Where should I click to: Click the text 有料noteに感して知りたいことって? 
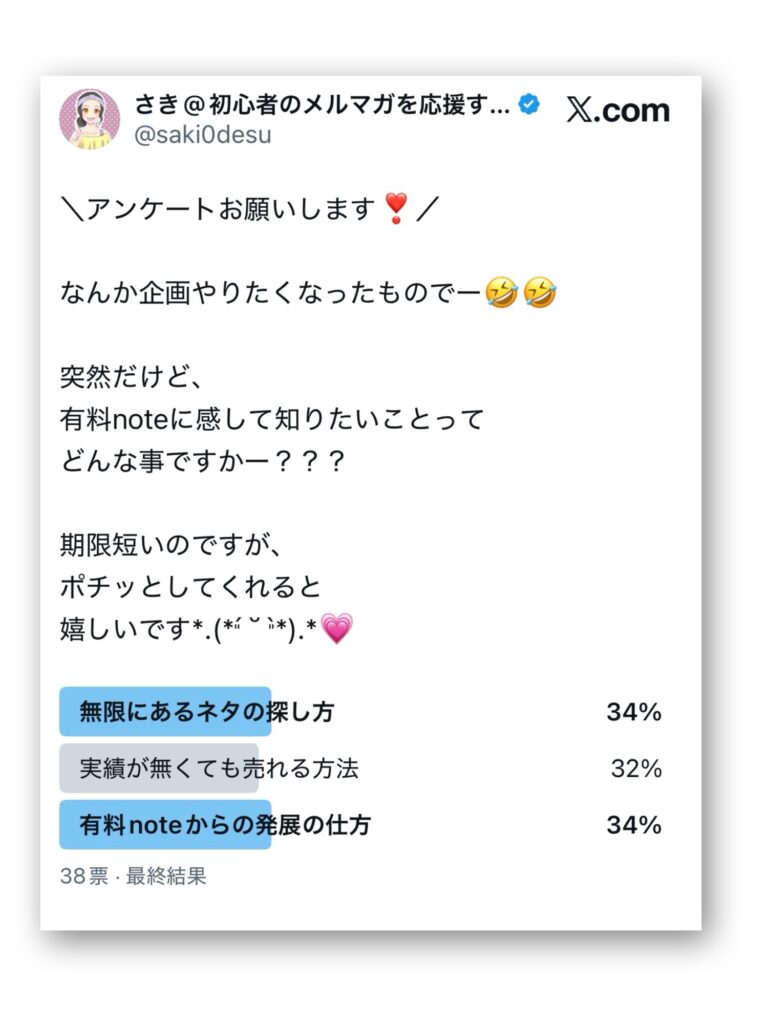(x=272, y=419)
